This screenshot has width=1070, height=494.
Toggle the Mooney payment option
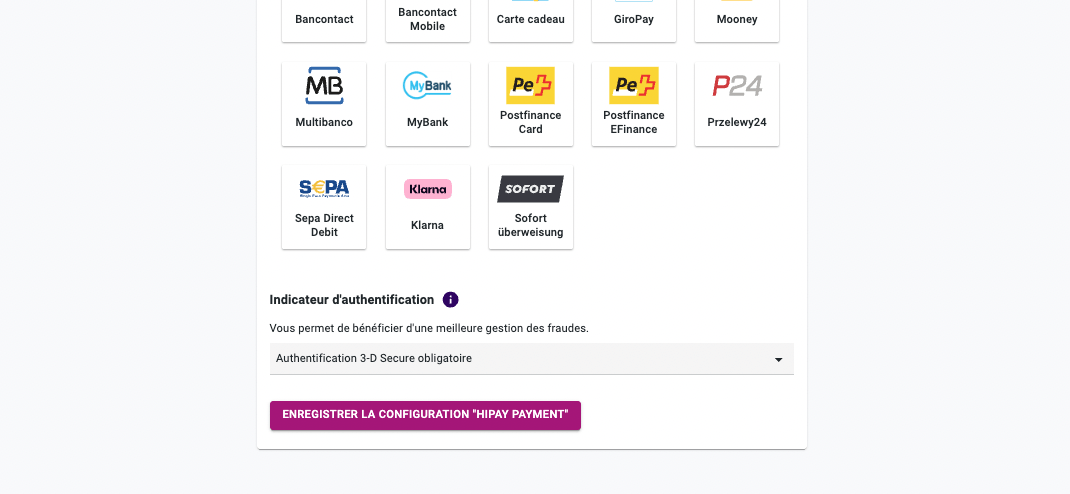coord(737,20)
